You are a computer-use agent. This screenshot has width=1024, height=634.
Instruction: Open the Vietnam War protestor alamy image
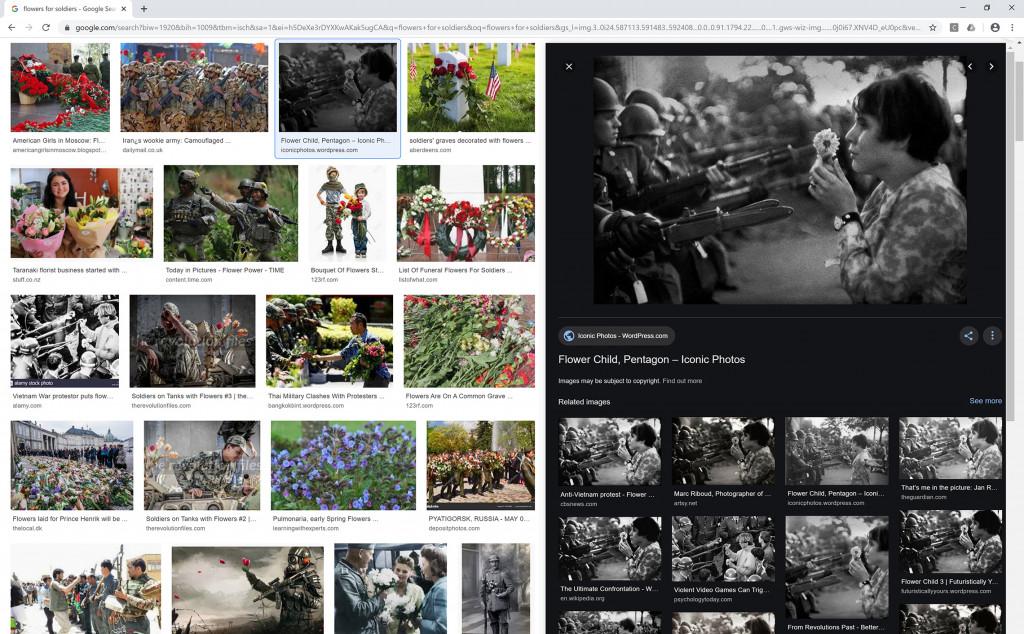coord(65,341)
